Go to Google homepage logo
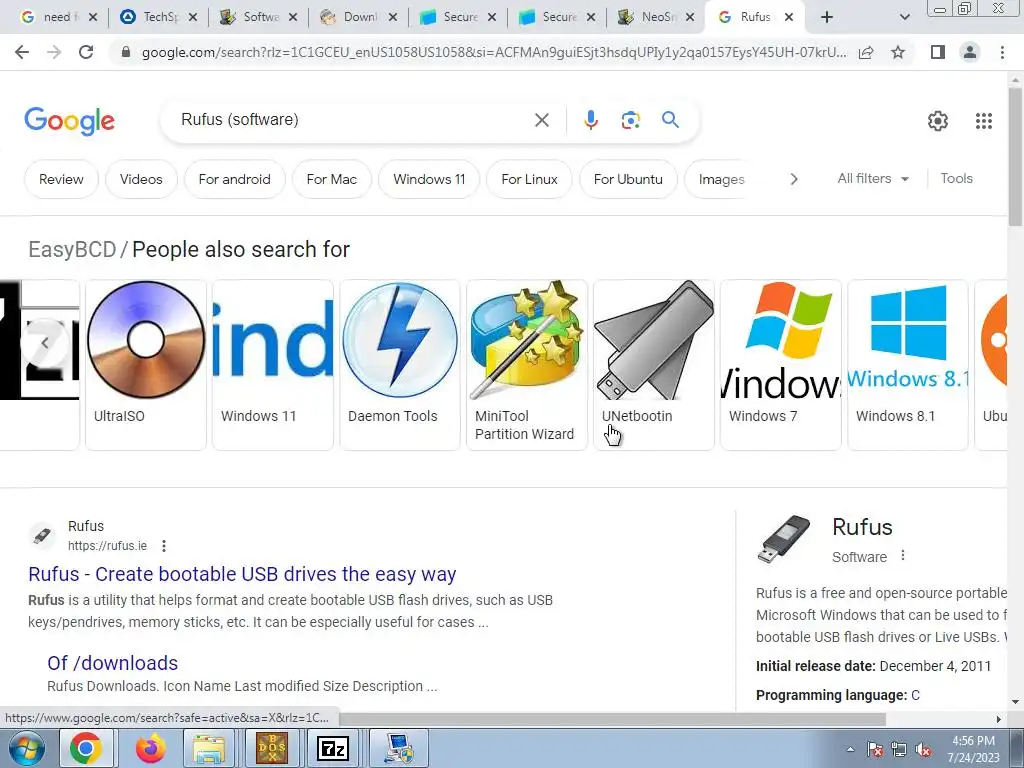 click(69, 121)
